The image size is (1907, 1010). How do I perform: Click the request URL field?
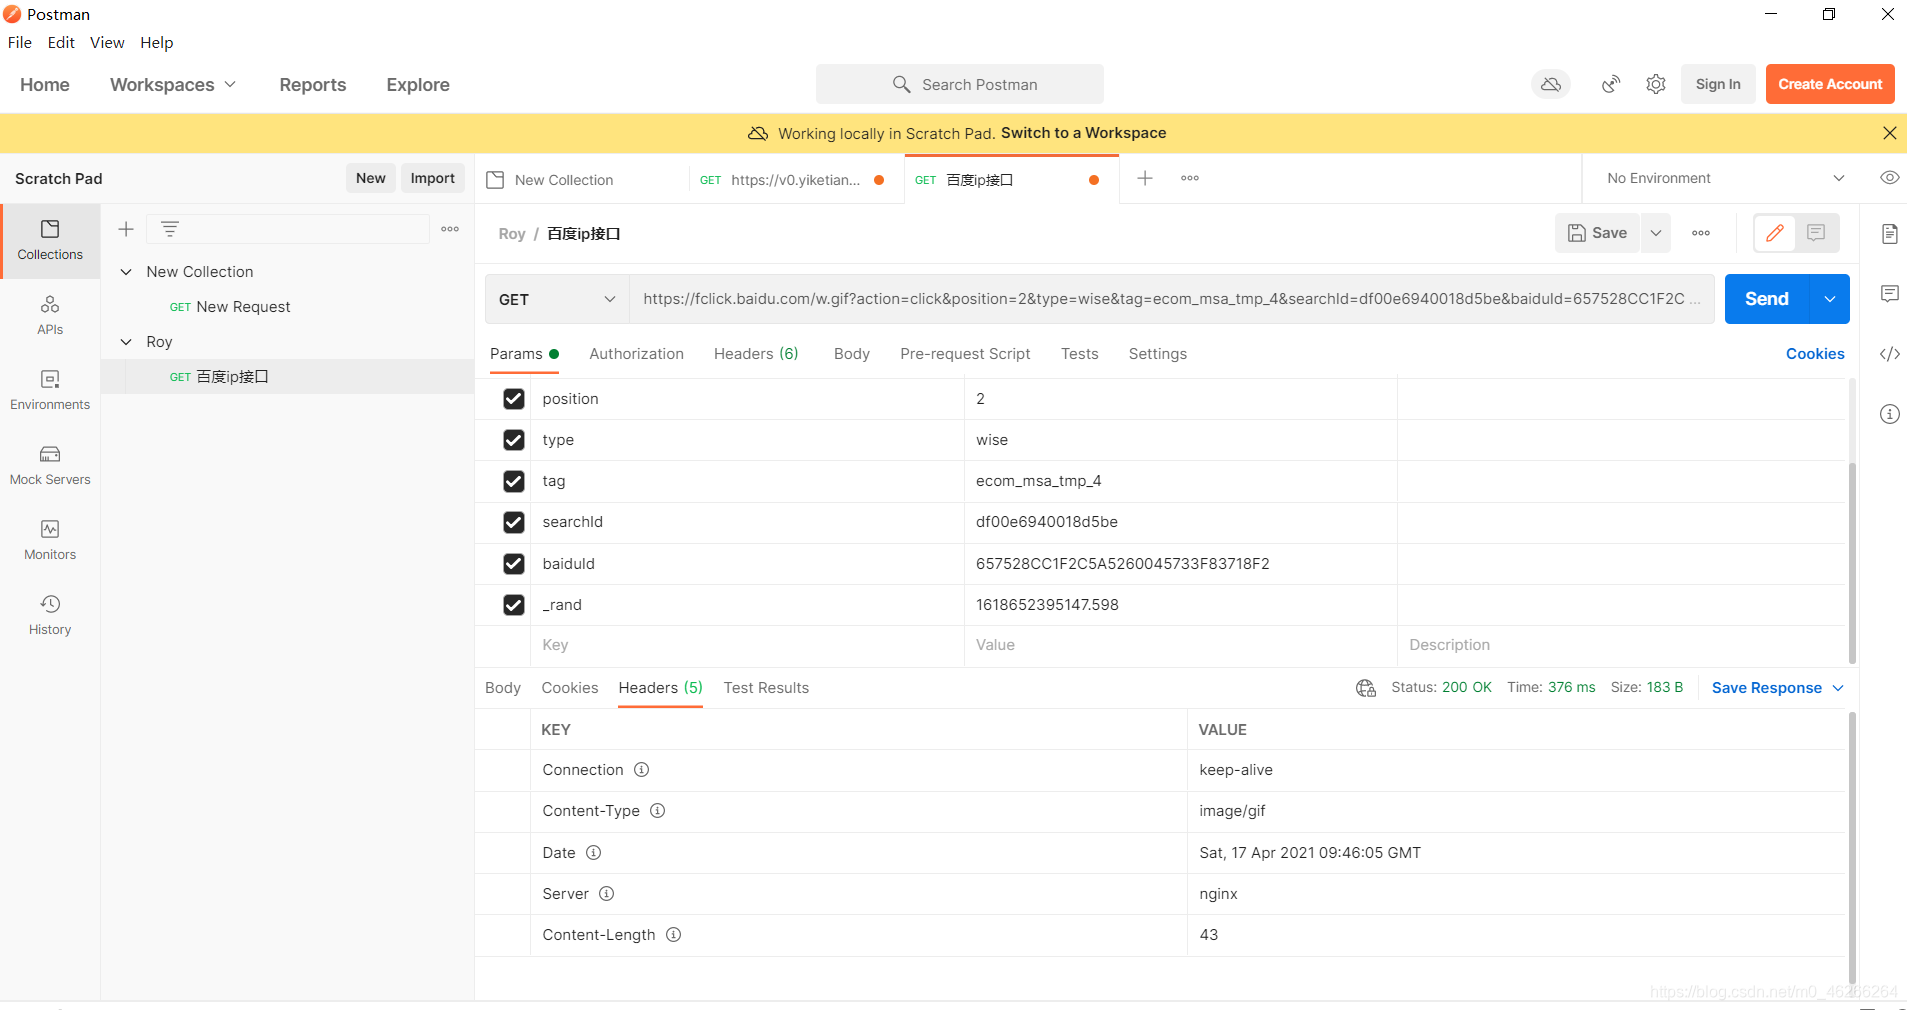coord(1171,299)
